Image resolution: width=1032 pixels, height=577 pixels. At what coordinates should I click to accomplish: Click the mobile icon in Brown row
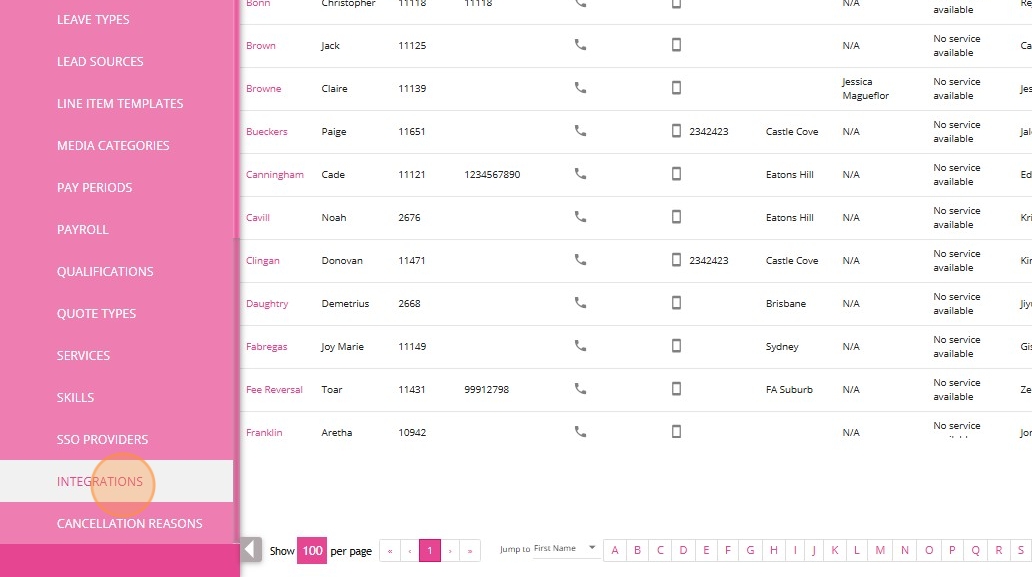point(676,45)
